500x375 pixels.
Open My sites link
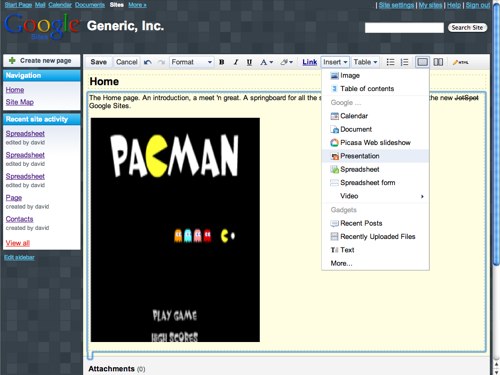[430, 5]
